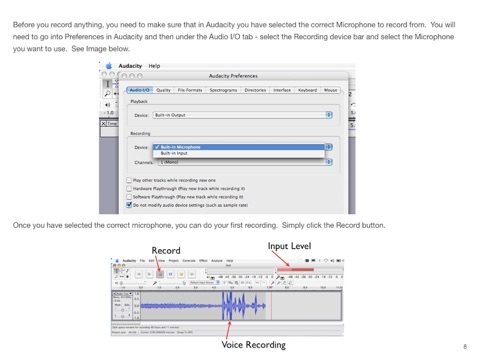Switch to the Audio I/O preferences tab

pos(140,90)
